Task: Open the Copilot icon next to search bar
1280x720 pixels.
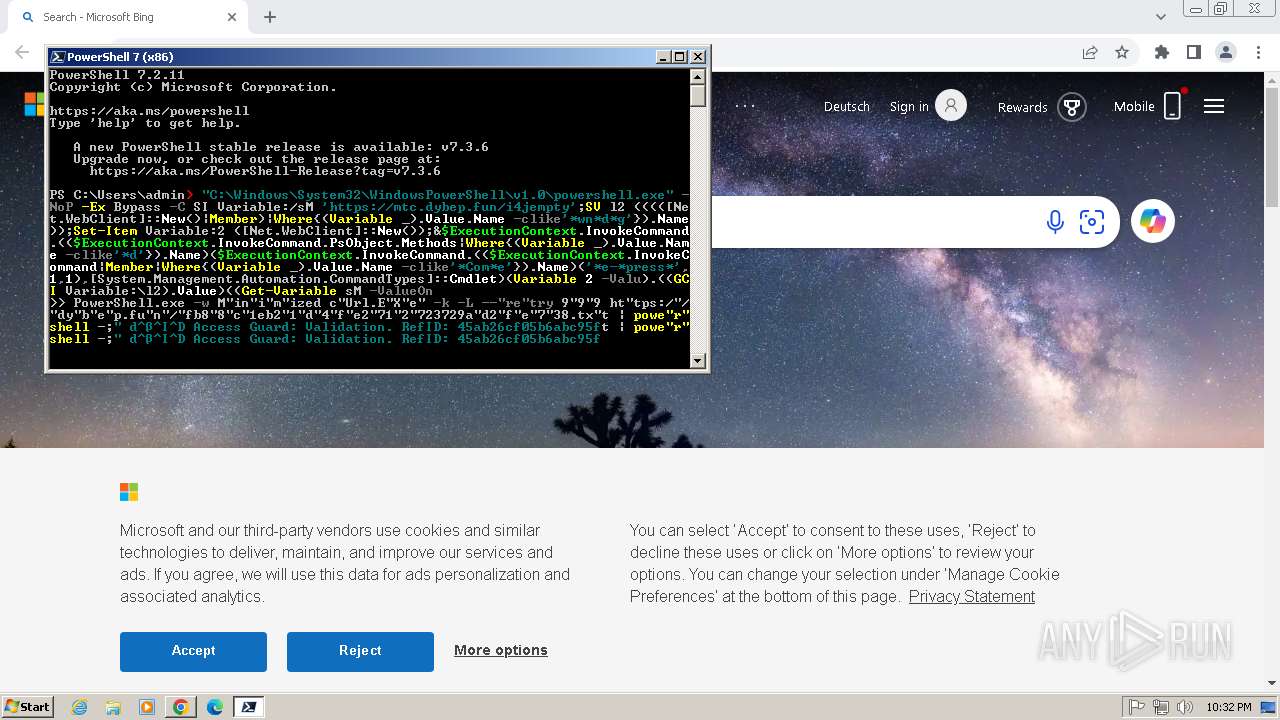Action: (1152, 222)
